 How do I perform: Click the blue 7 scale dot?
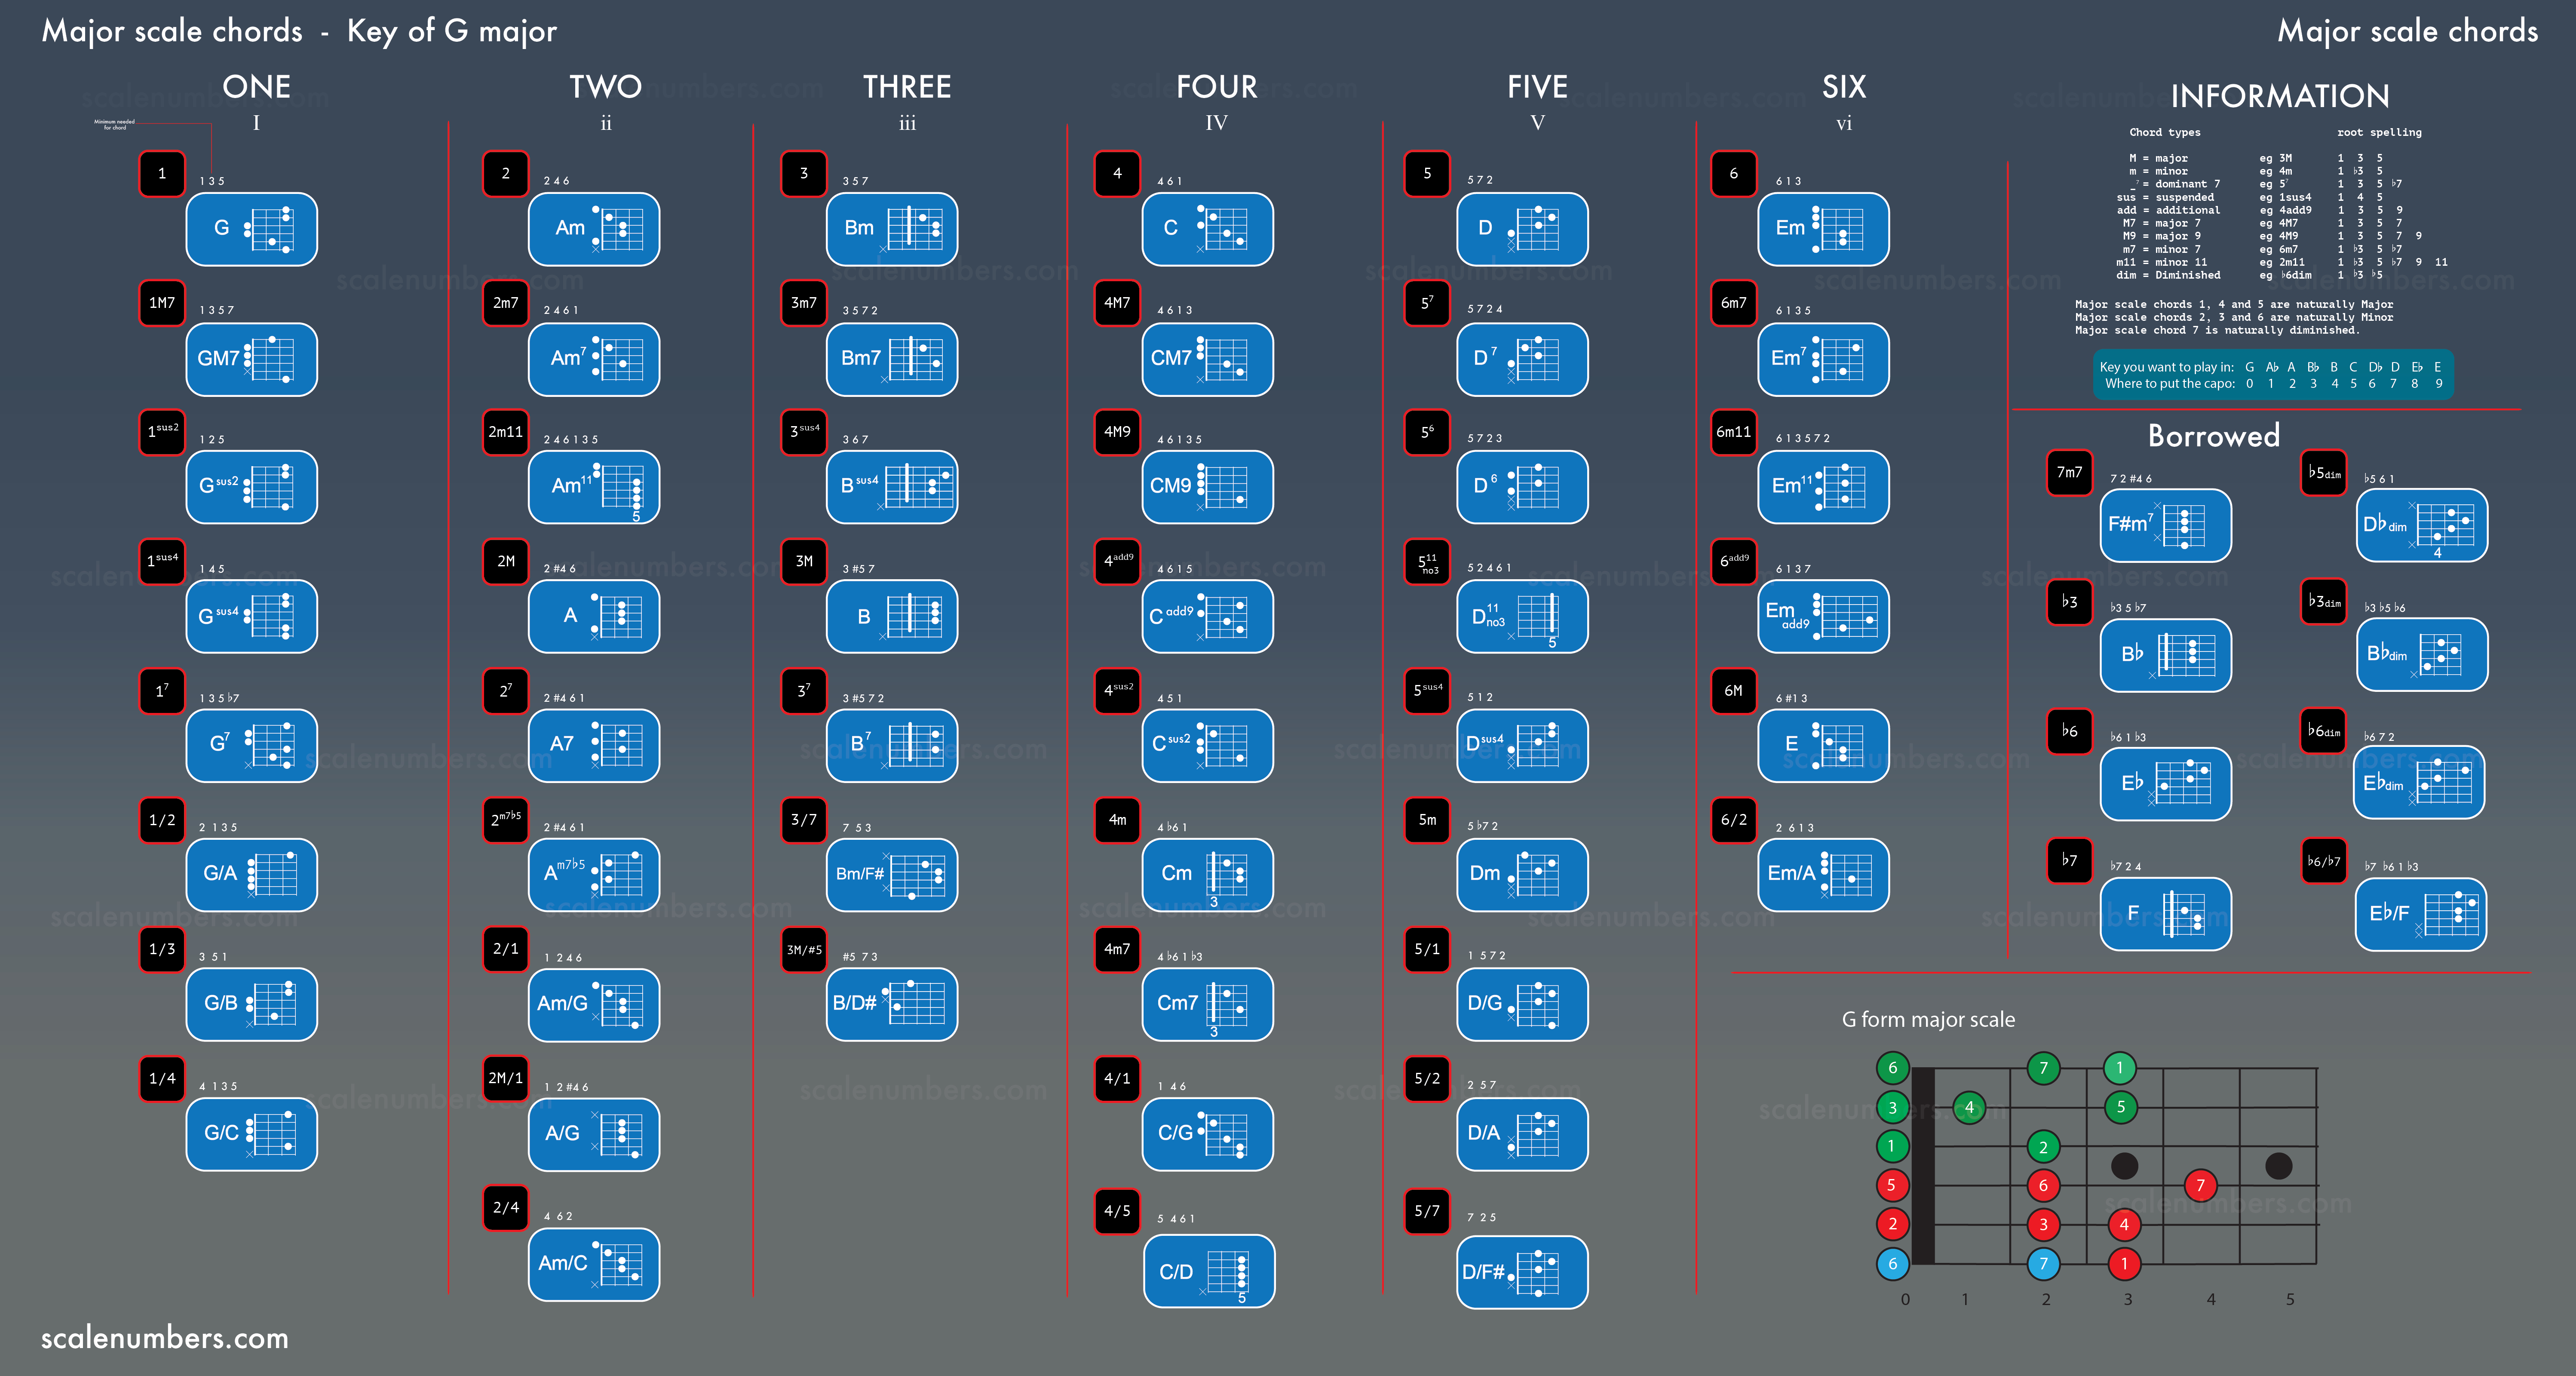point(2043,1264)
